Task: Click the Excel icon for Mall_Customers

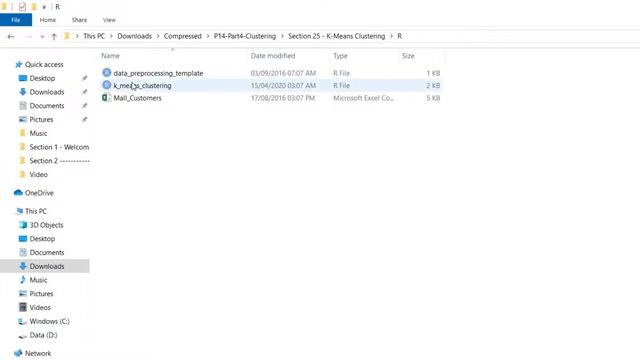Action: tap(107, 98)
